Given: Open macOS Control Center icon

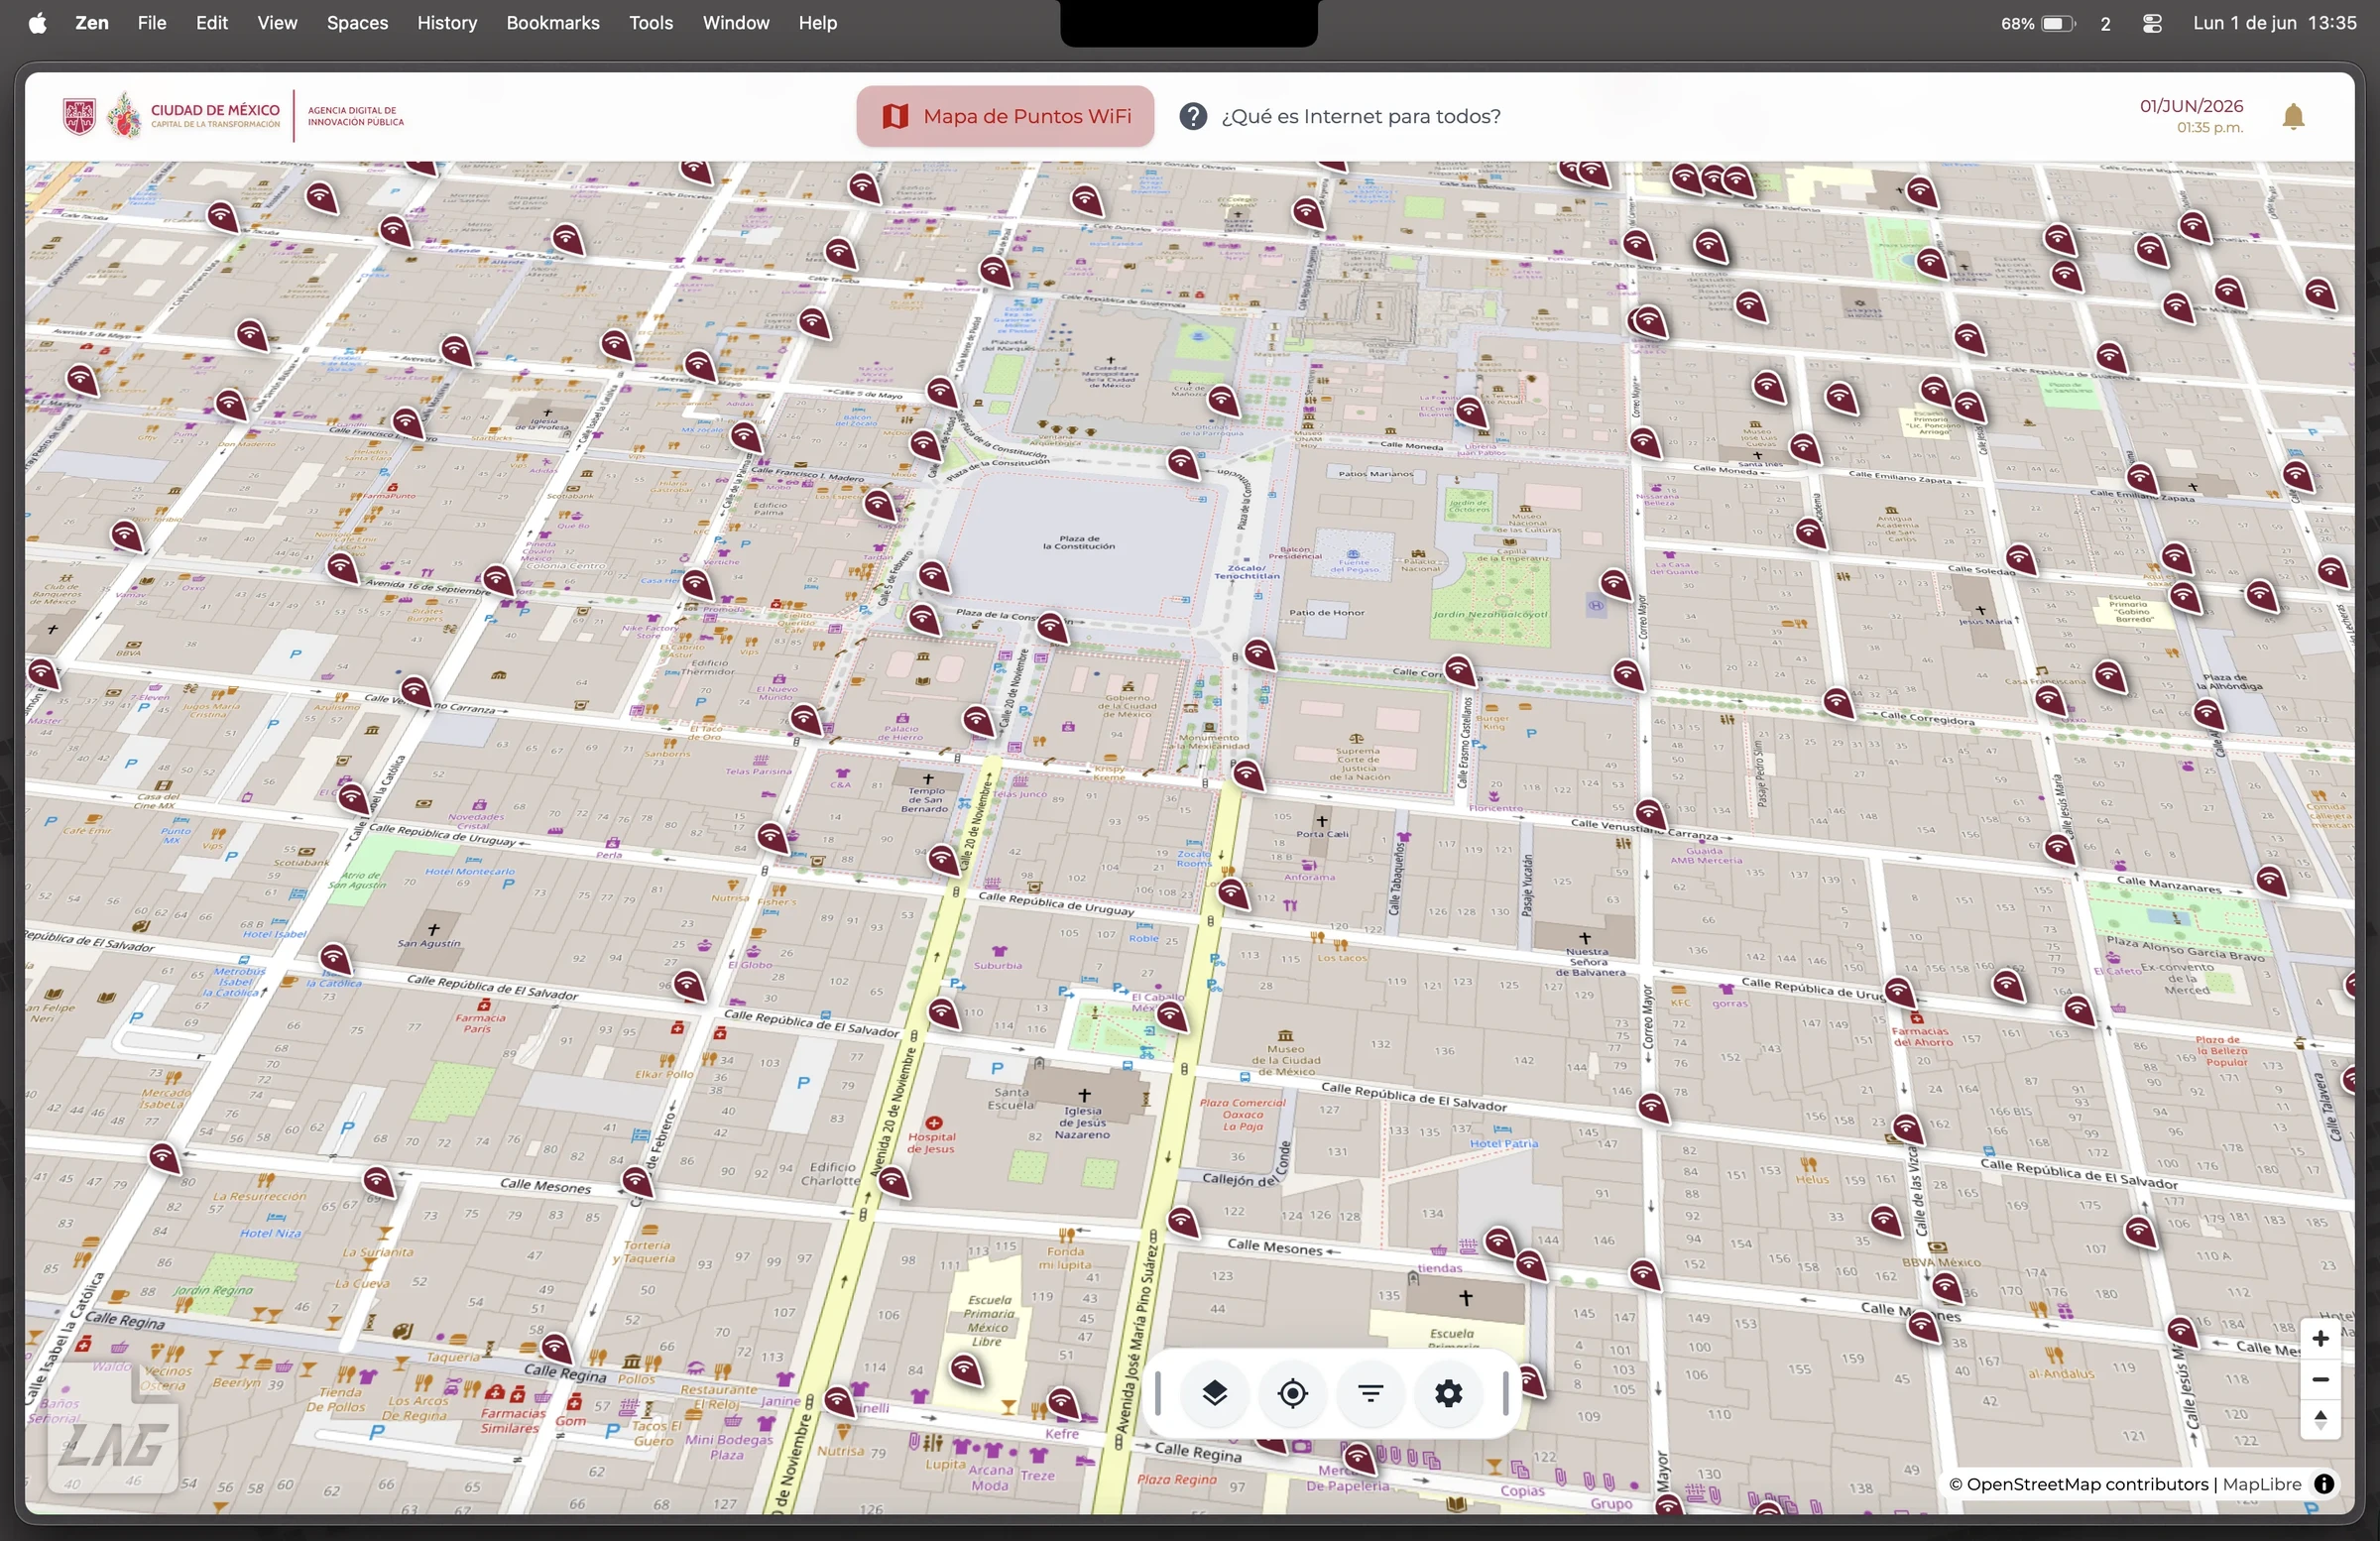Looking at the screenshot, I should click(x=2153, y=23).
